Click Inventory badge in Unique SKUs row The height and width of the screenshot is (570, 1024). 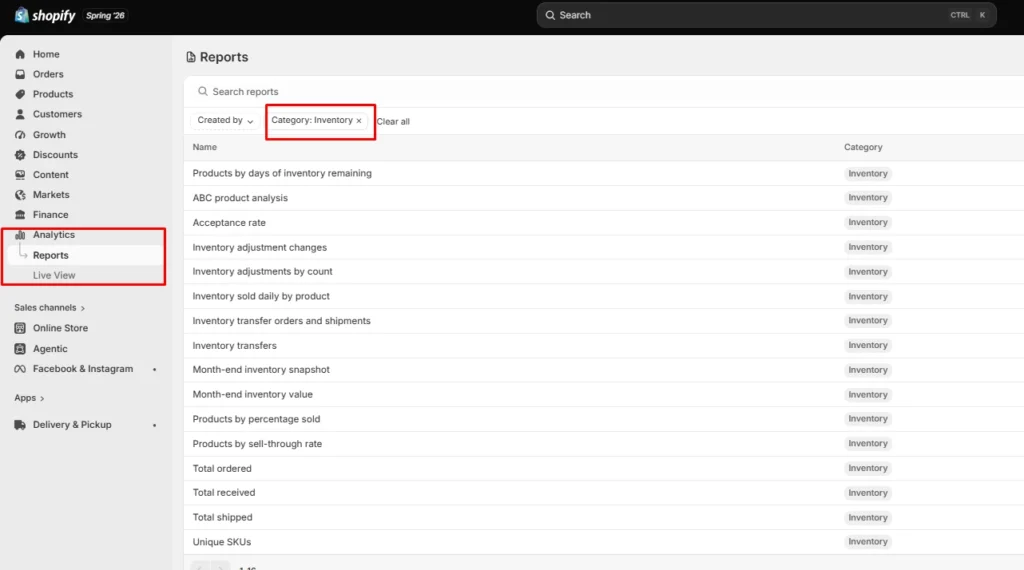pos(867,542)
